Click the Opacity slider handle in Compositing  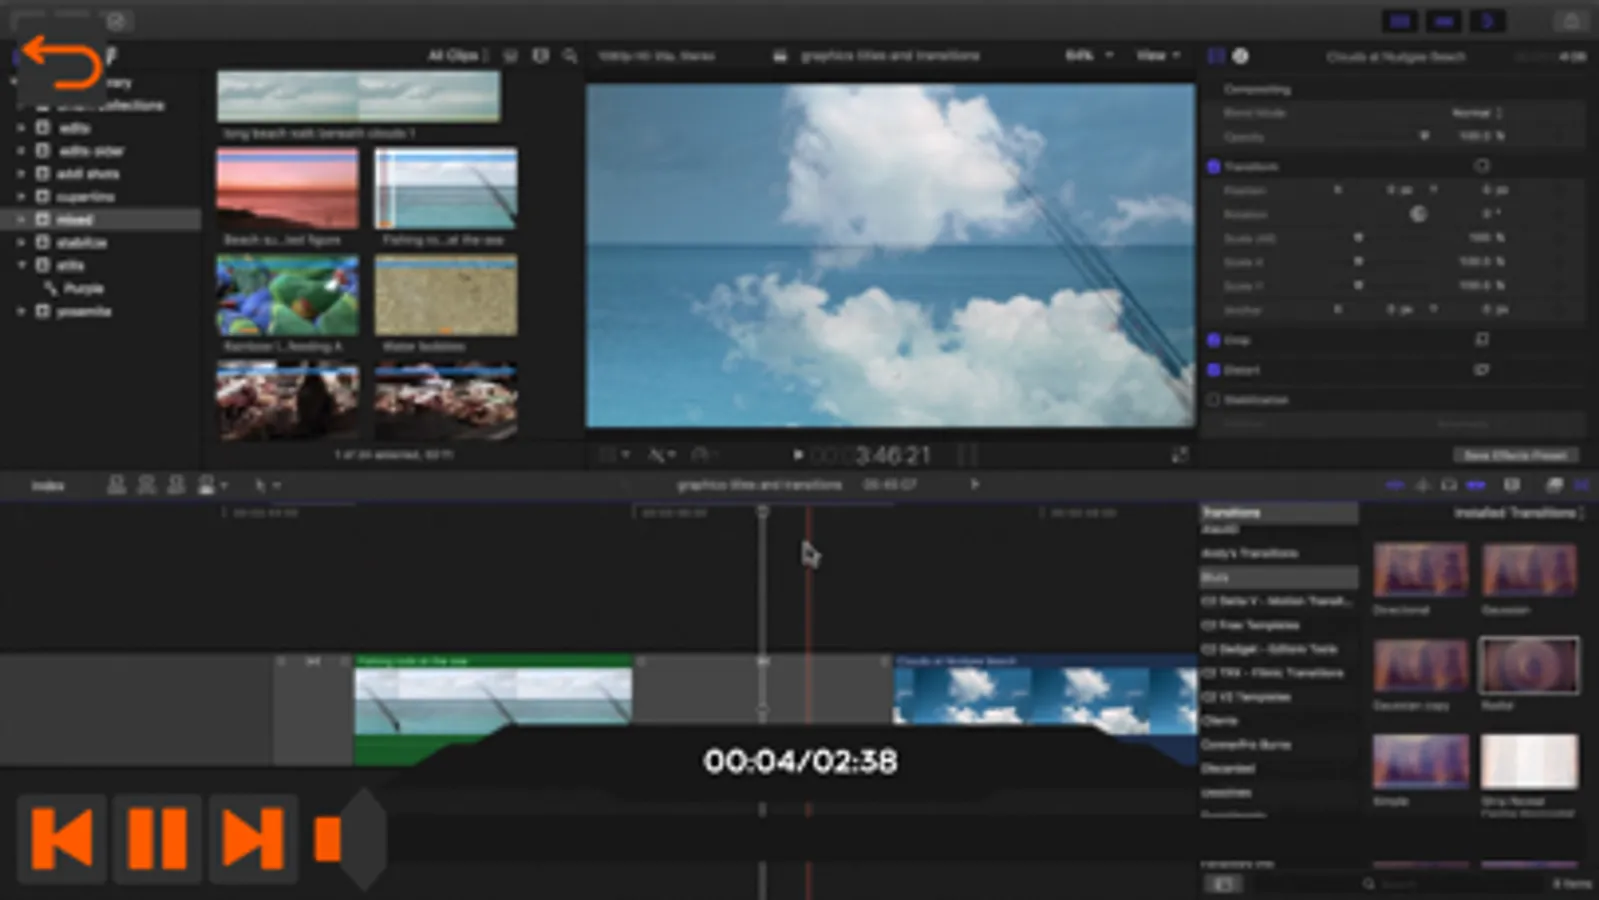(x=1424, y=137)
